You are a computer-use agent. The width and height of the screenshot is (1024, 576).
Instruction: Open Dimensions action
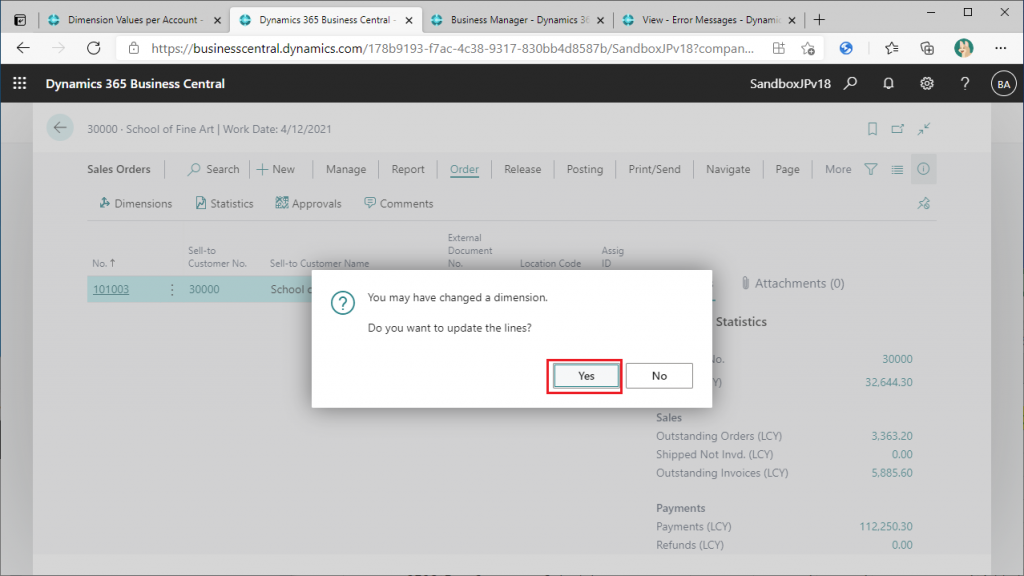pos(136,204)
